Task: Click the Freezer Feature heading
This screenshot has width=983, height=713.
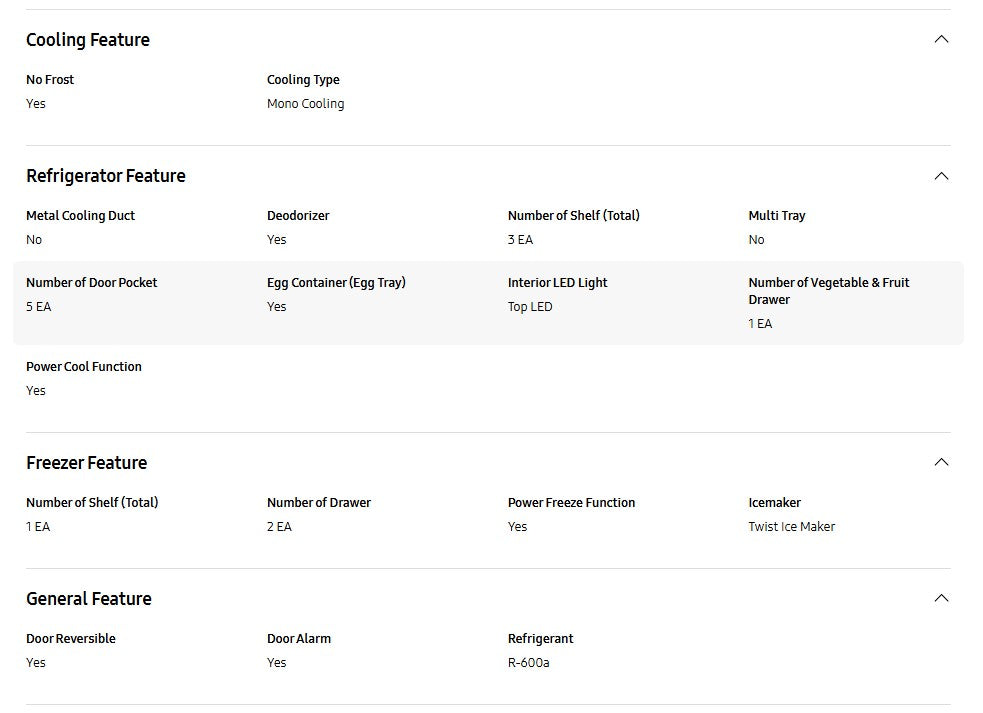Action: [87, 463]
